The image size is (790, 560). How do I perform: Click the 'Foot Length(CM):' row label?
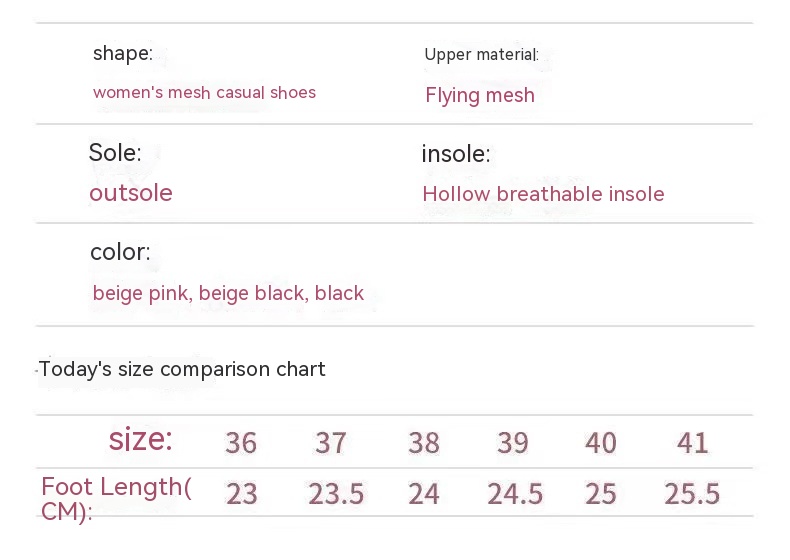click(x=116, y=499)
